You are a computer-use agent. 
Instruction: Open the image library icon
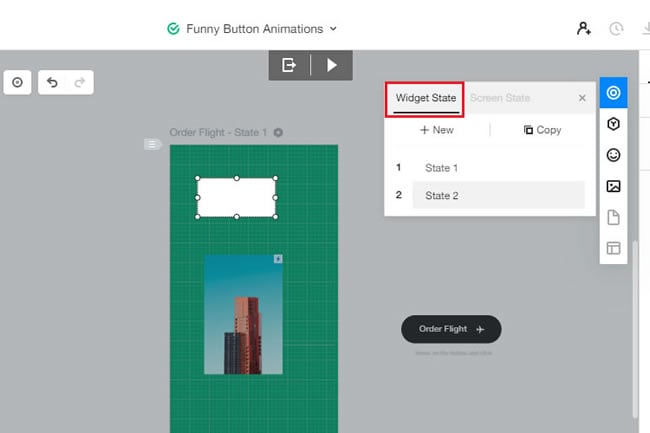click(x=613, y=186)
